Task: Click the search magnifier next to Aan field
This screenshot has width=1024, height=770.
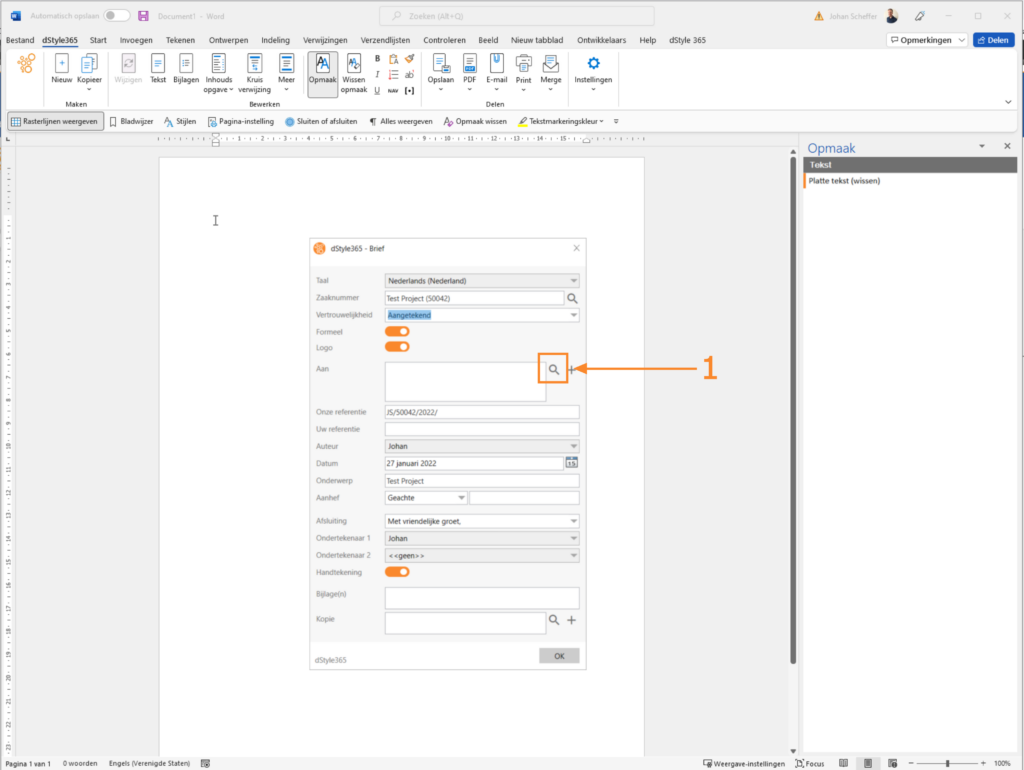Action: pos(553,370)
